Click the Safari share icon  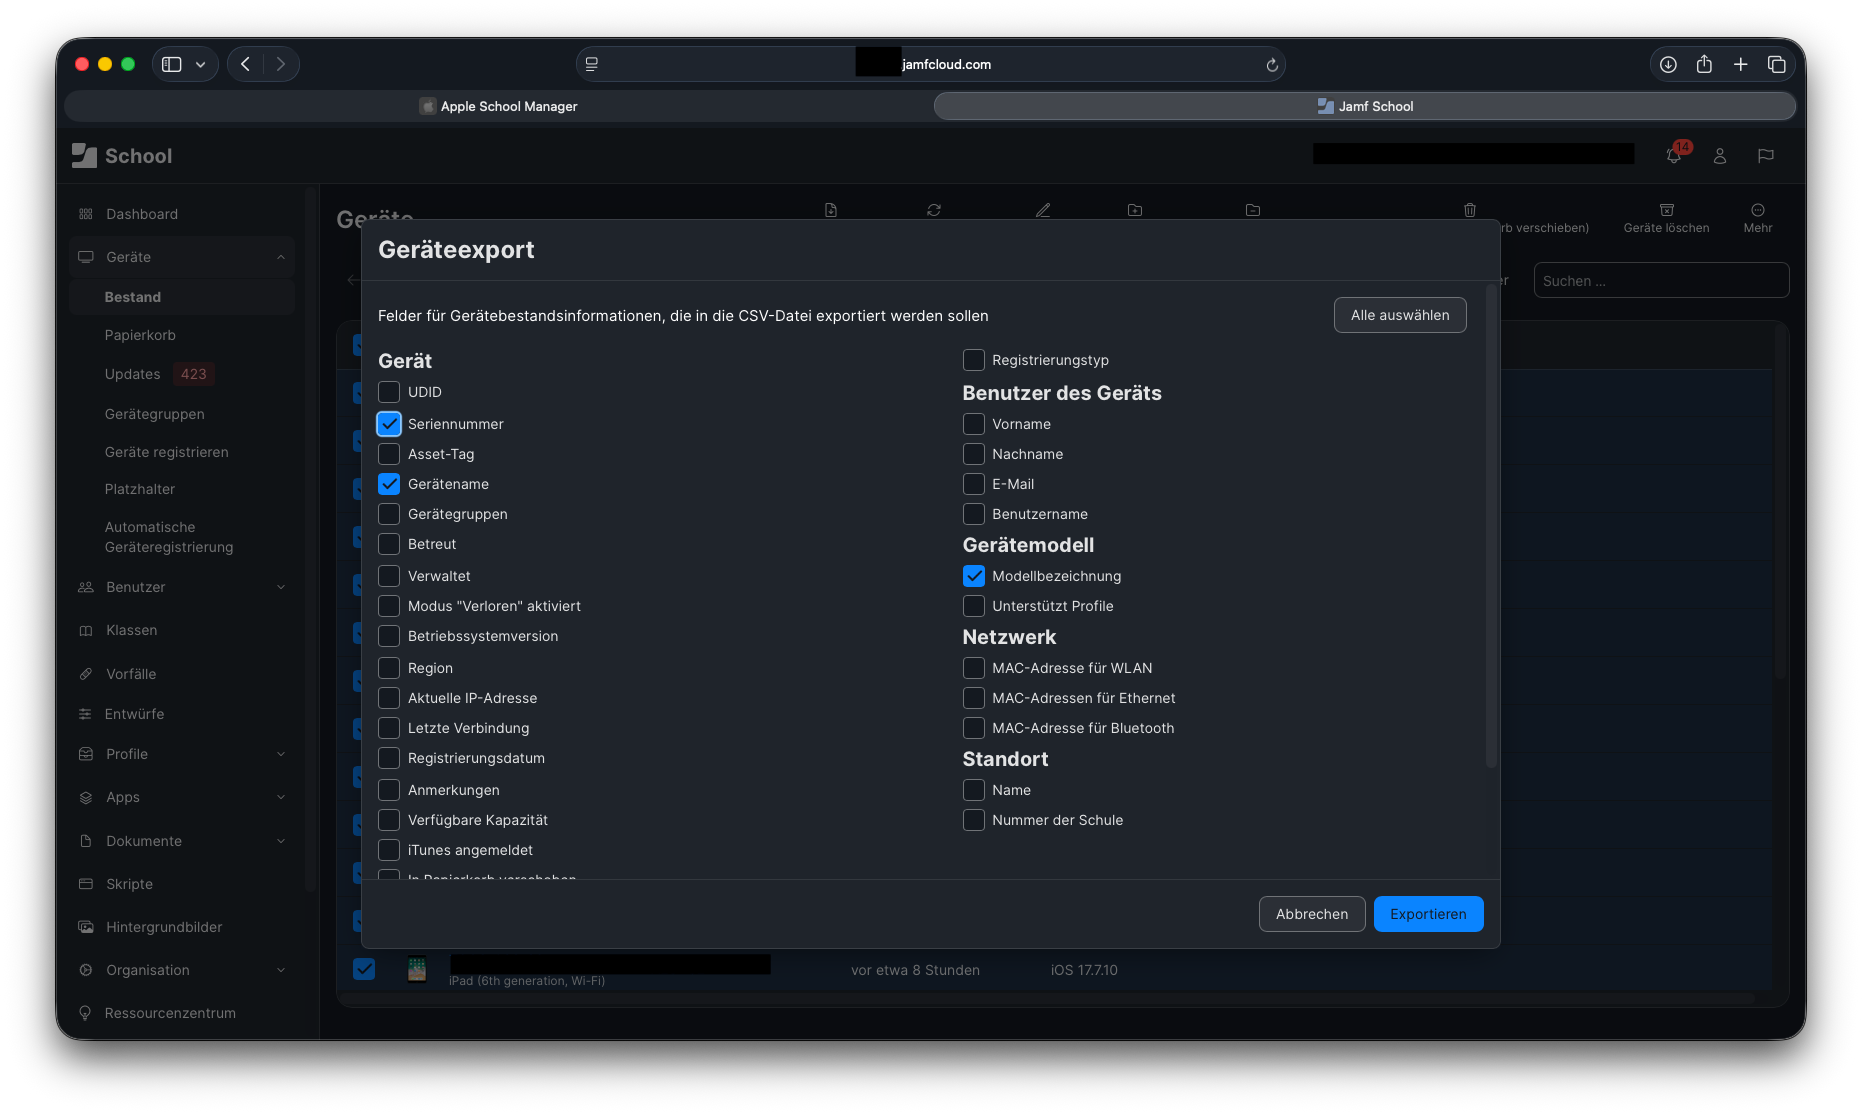[x=1704, y=65]
